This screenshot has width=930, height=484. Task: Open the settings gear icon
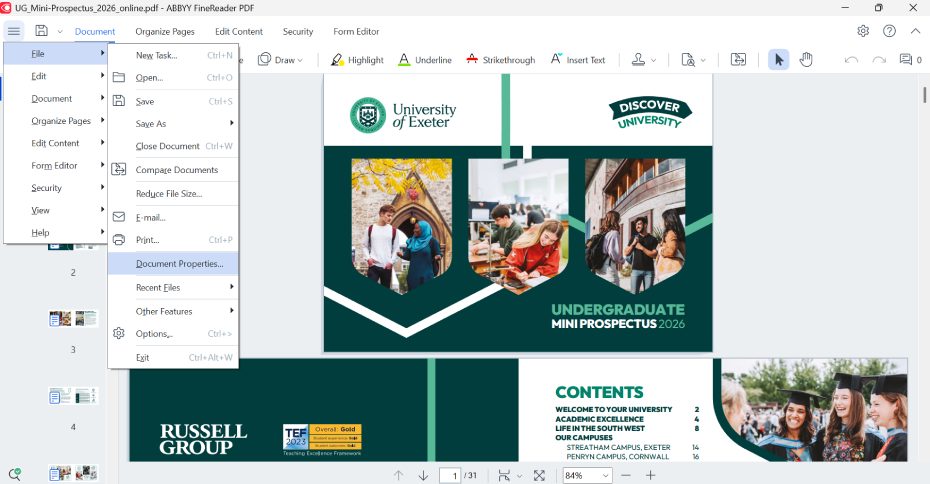tap(863, 31)
